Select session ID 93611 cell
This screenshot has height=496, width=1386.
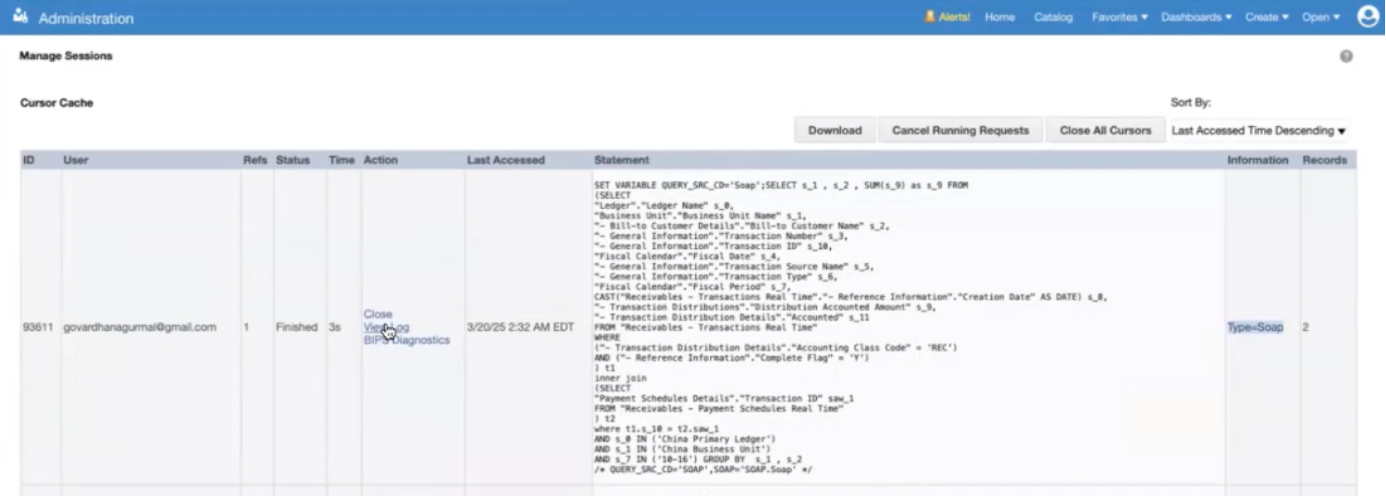(x=39, y=327)
